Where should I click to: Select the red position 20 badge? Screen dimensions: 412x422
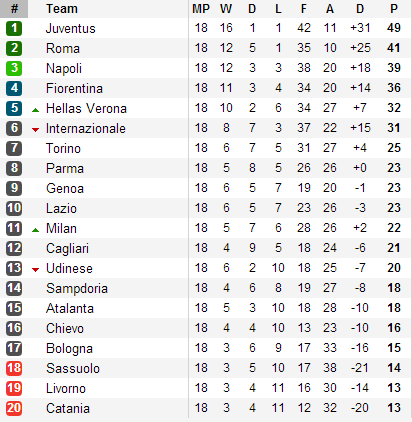(x=14, y=408)
